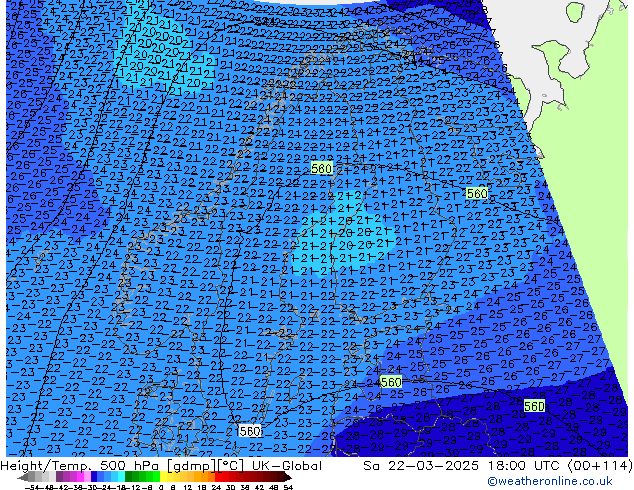Click the 560 contour label near green land
Image resolution: width=634 pixels, height=490 pixels.
point(477,194)
